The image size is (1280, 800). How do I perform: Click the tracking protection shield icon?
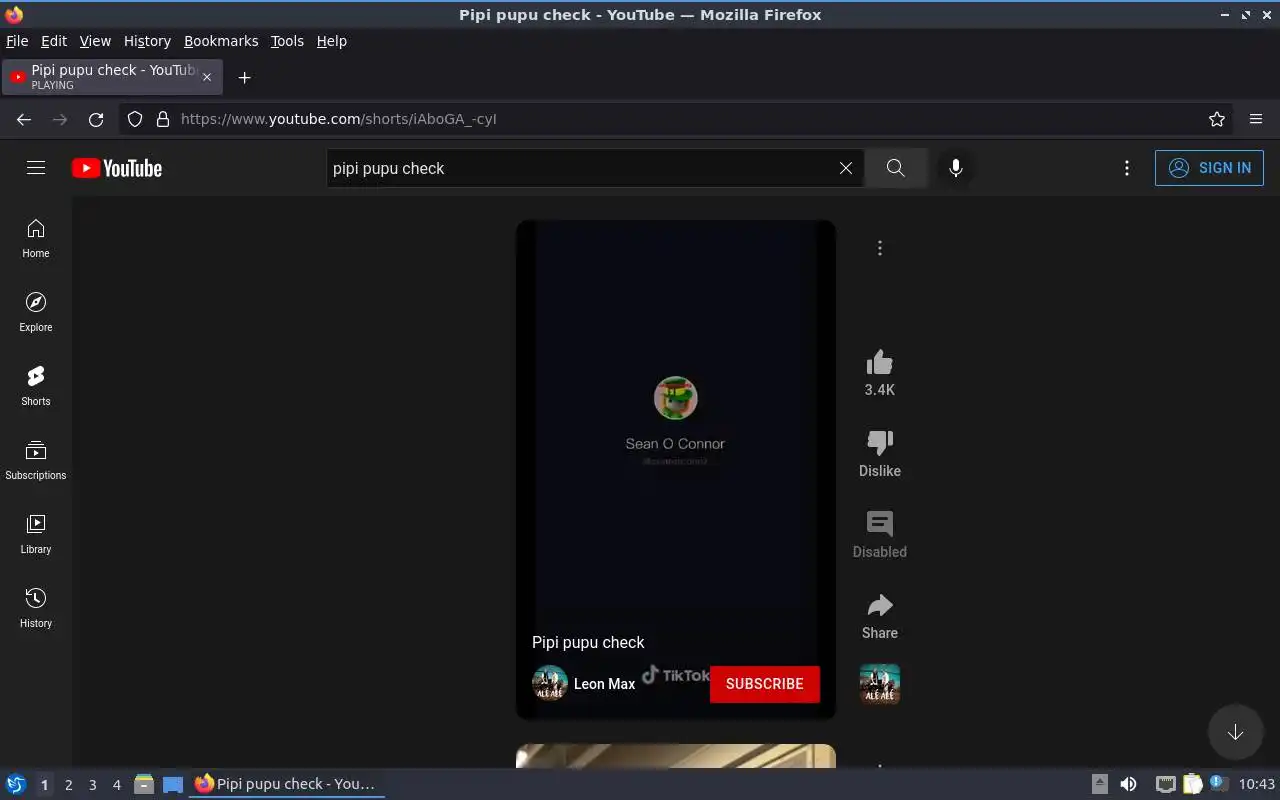(x=135, y=119)
